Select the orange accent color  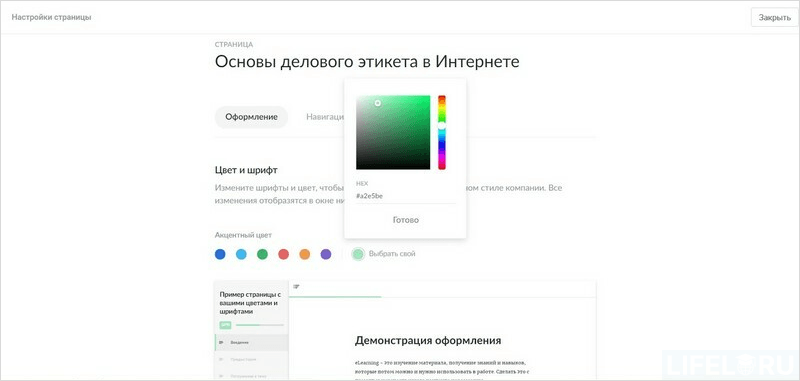point(305,254)
